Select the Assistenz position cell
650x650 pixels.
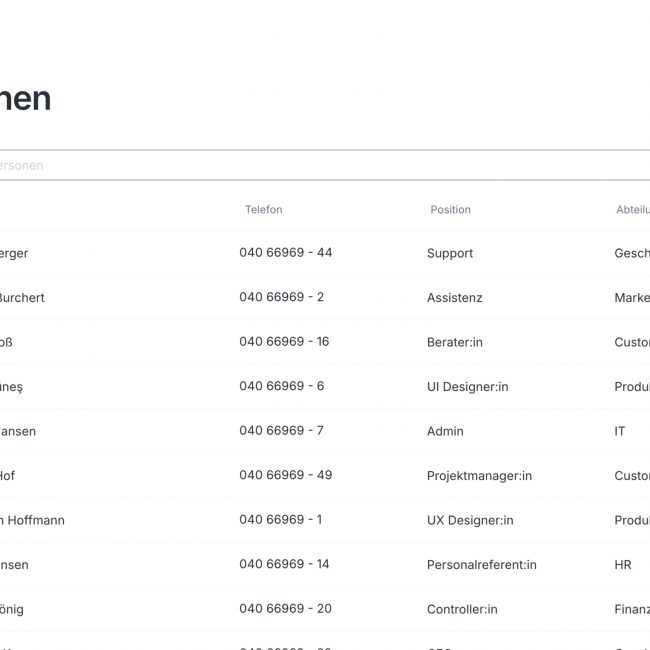(454, 298)
